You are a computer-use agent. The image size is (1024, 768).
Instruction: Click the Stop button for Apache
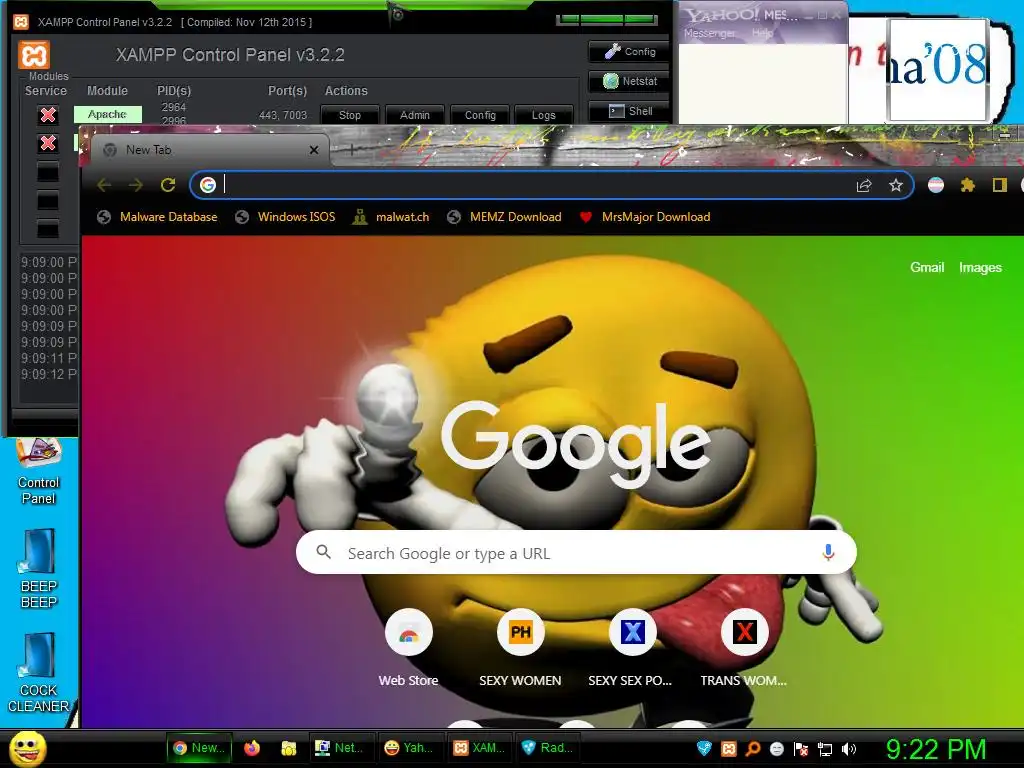click(x=350, y=115)
